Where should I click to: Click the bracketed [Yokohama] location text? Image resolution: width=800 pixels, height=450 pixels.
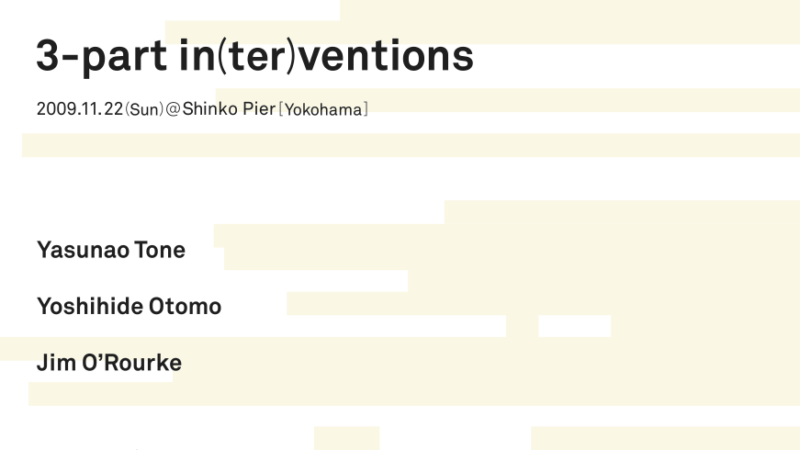pos(323,110)
